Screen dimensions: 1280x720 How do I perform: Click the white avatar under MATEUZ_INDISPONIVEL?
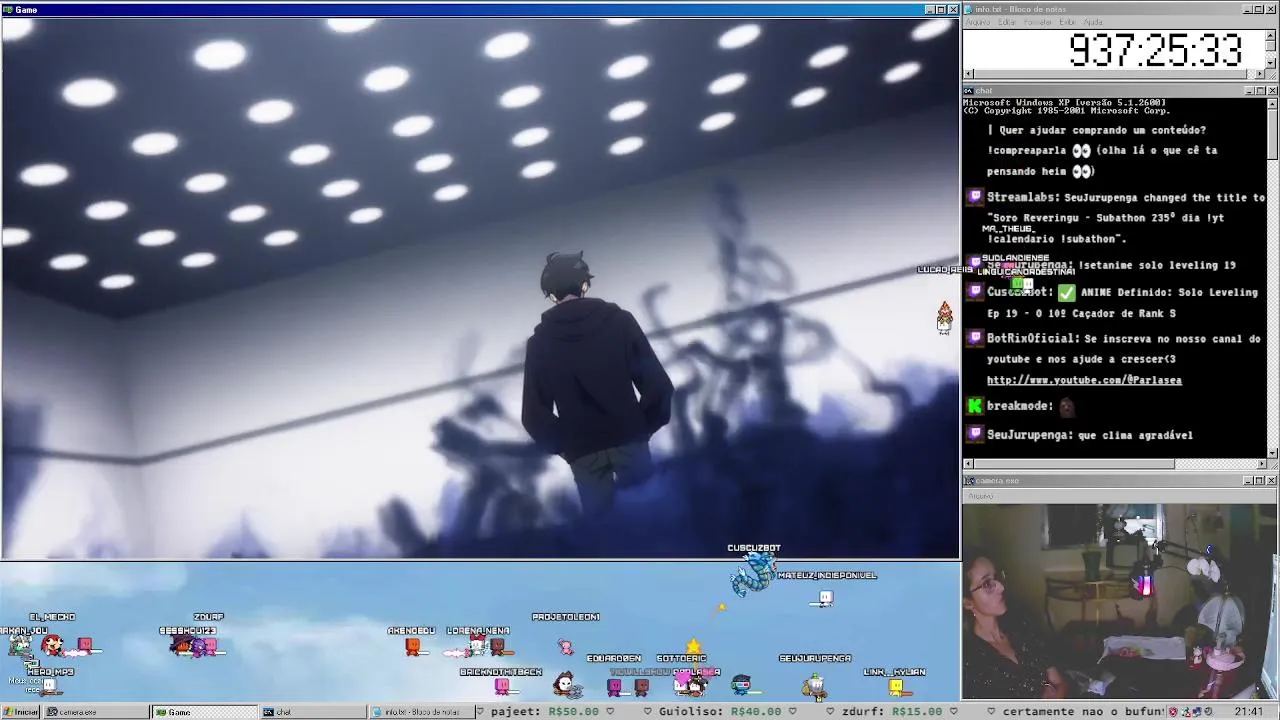point(825,598)
